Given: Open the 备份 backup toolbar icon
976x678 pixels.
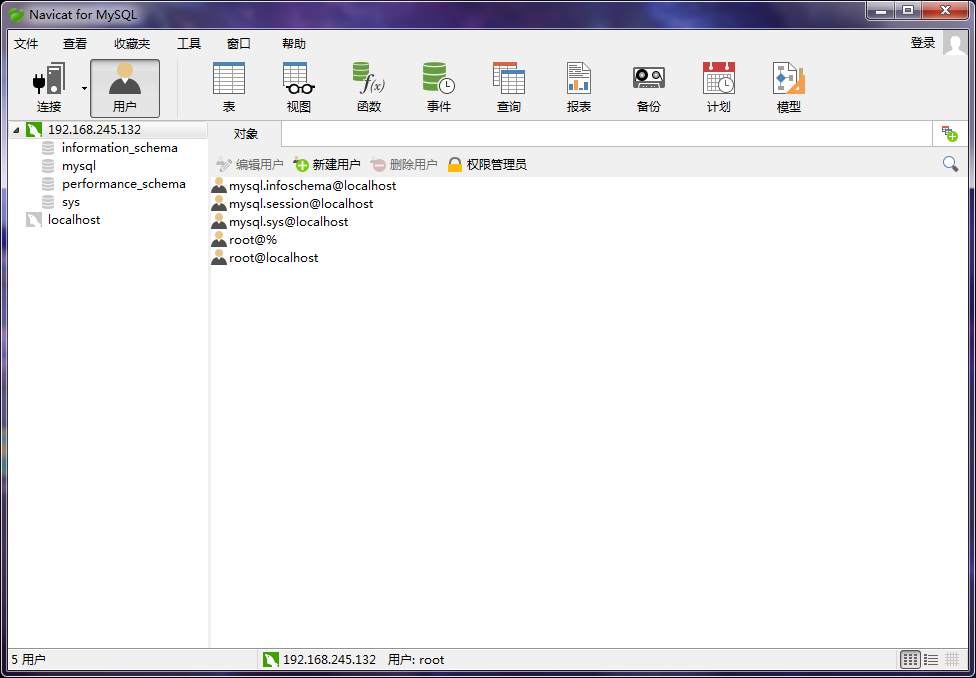Looking at the screenshot, I should [649, 88].
